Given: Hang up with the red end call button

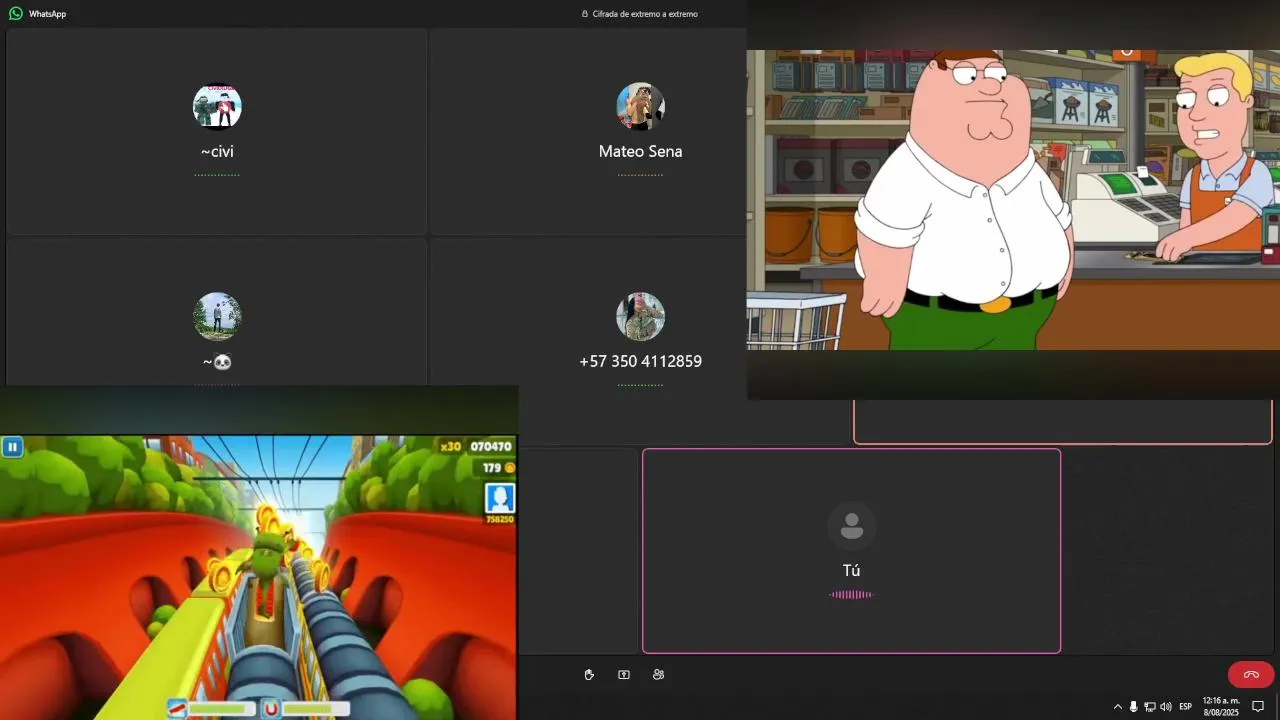Looking at the screenshot, I should click(1251, 675).
